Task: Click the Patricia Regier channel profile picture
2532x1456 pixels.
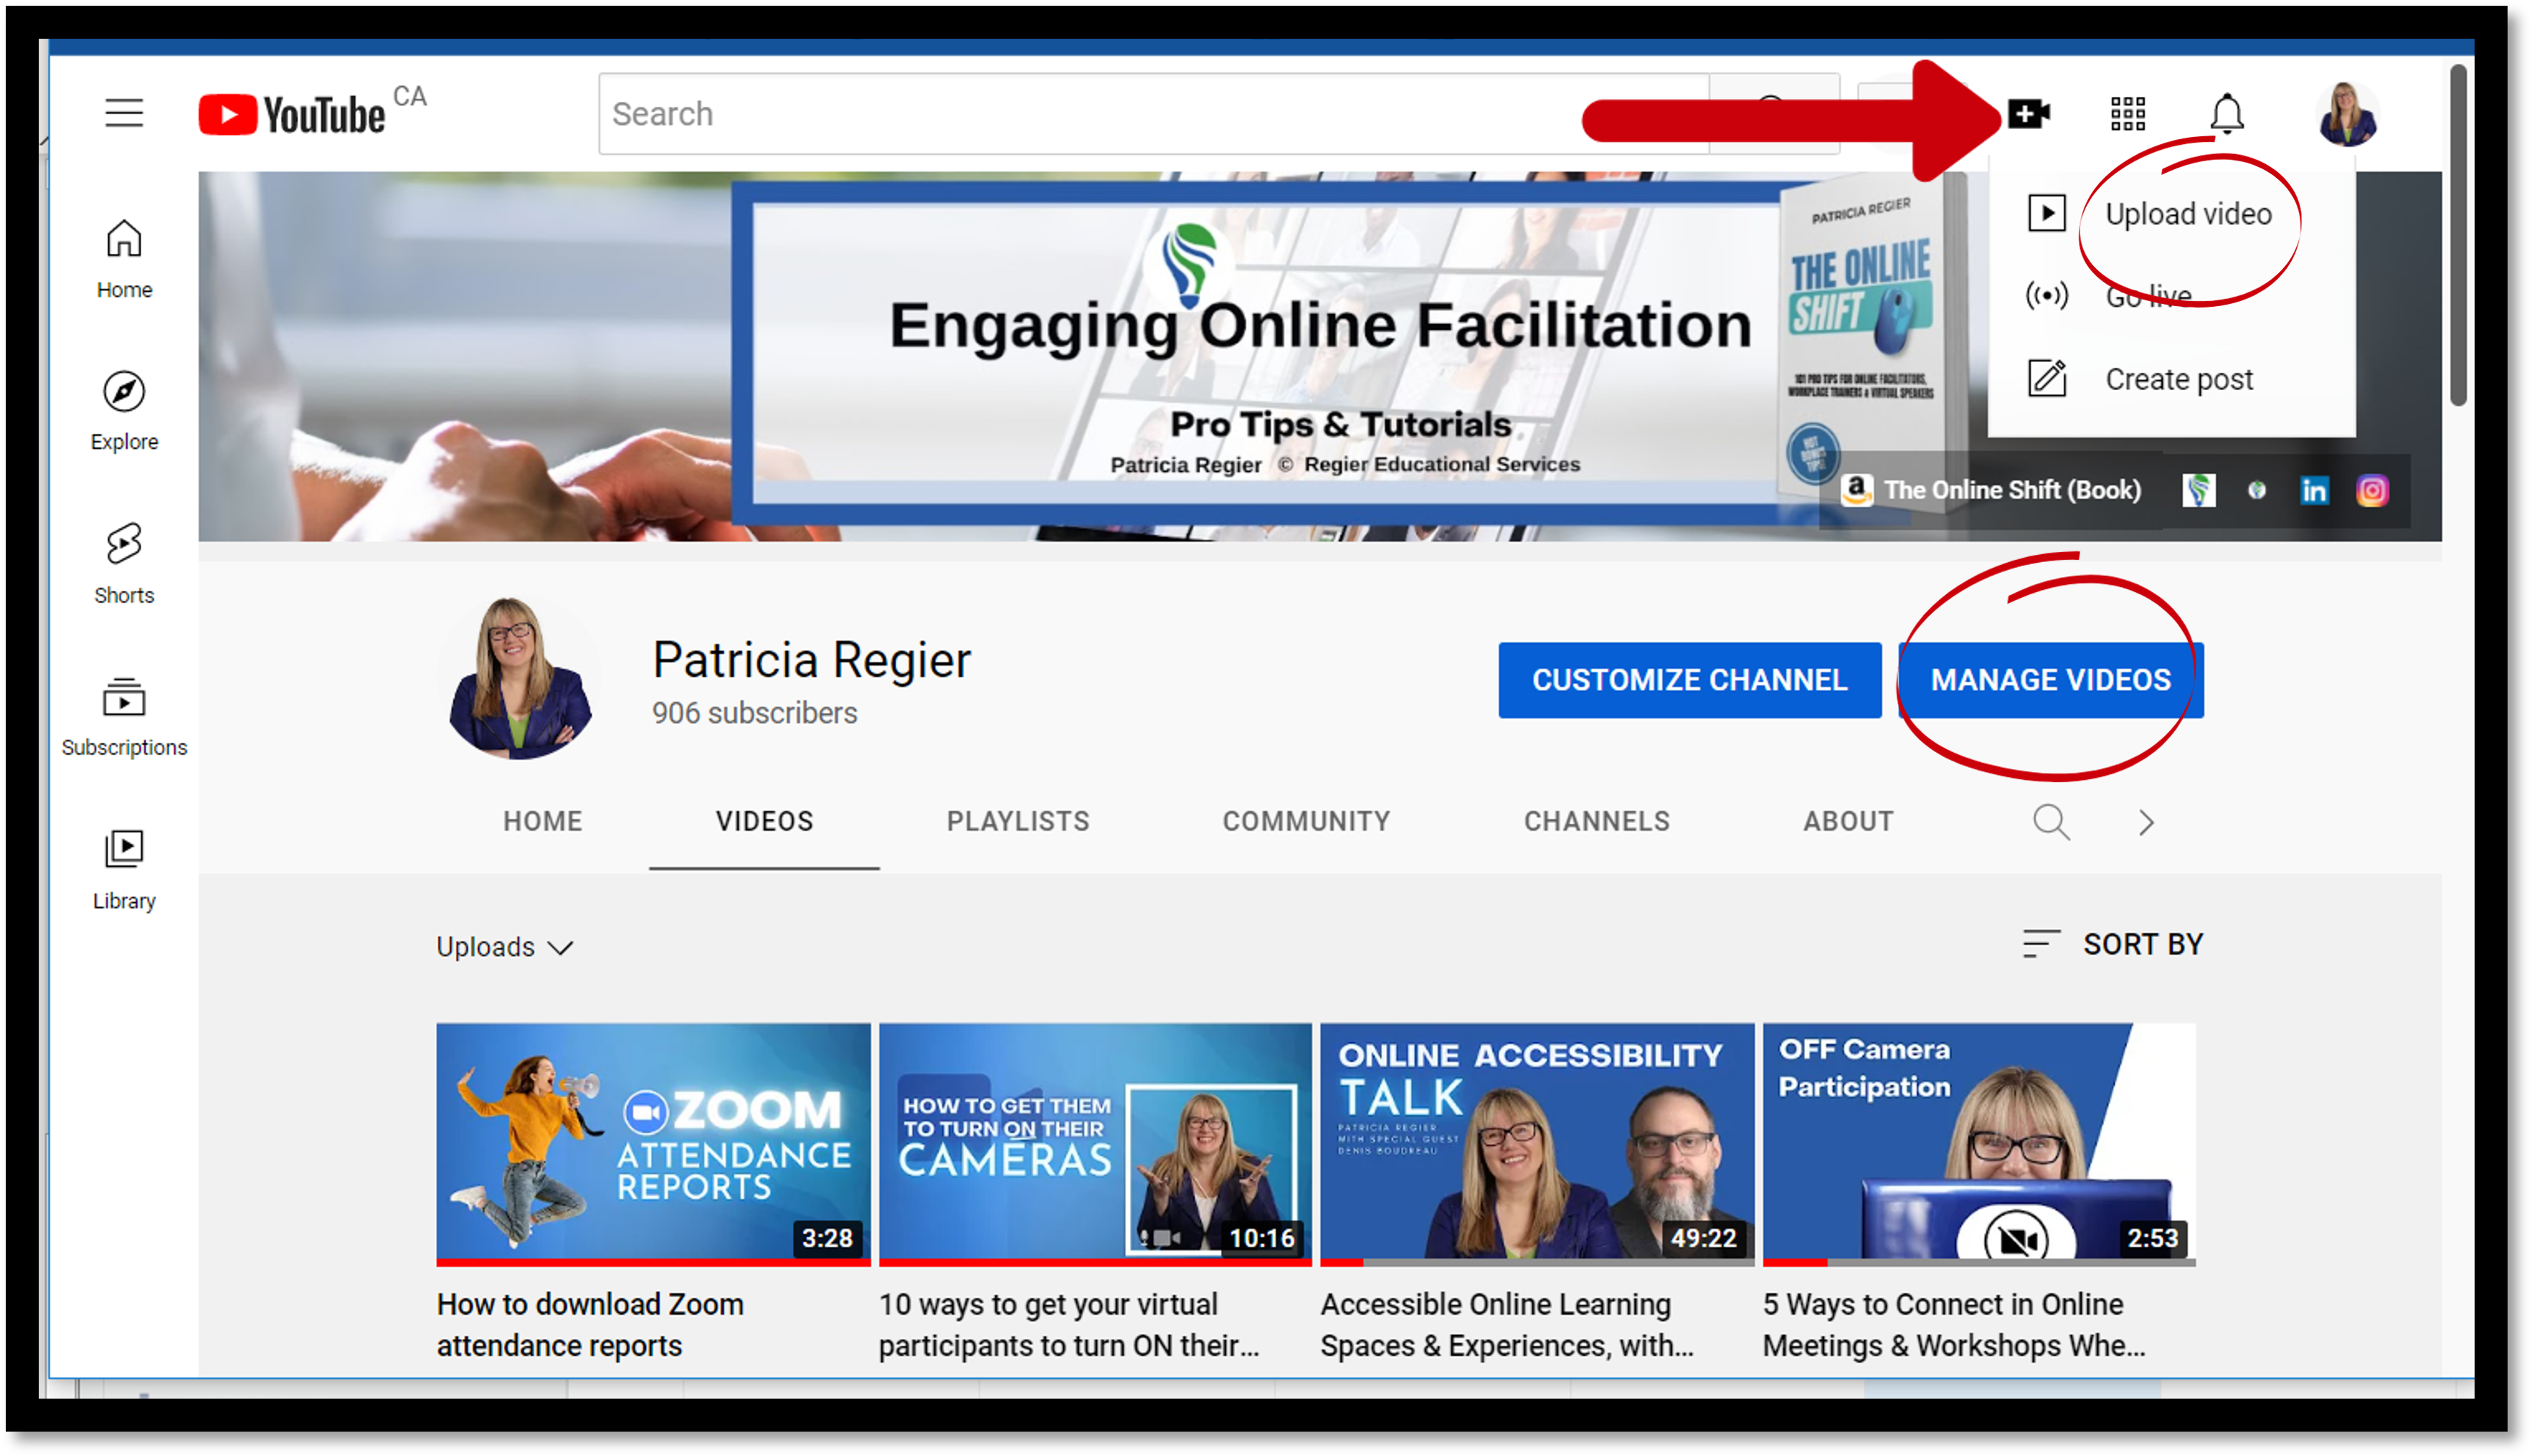Action: [519, 678]
